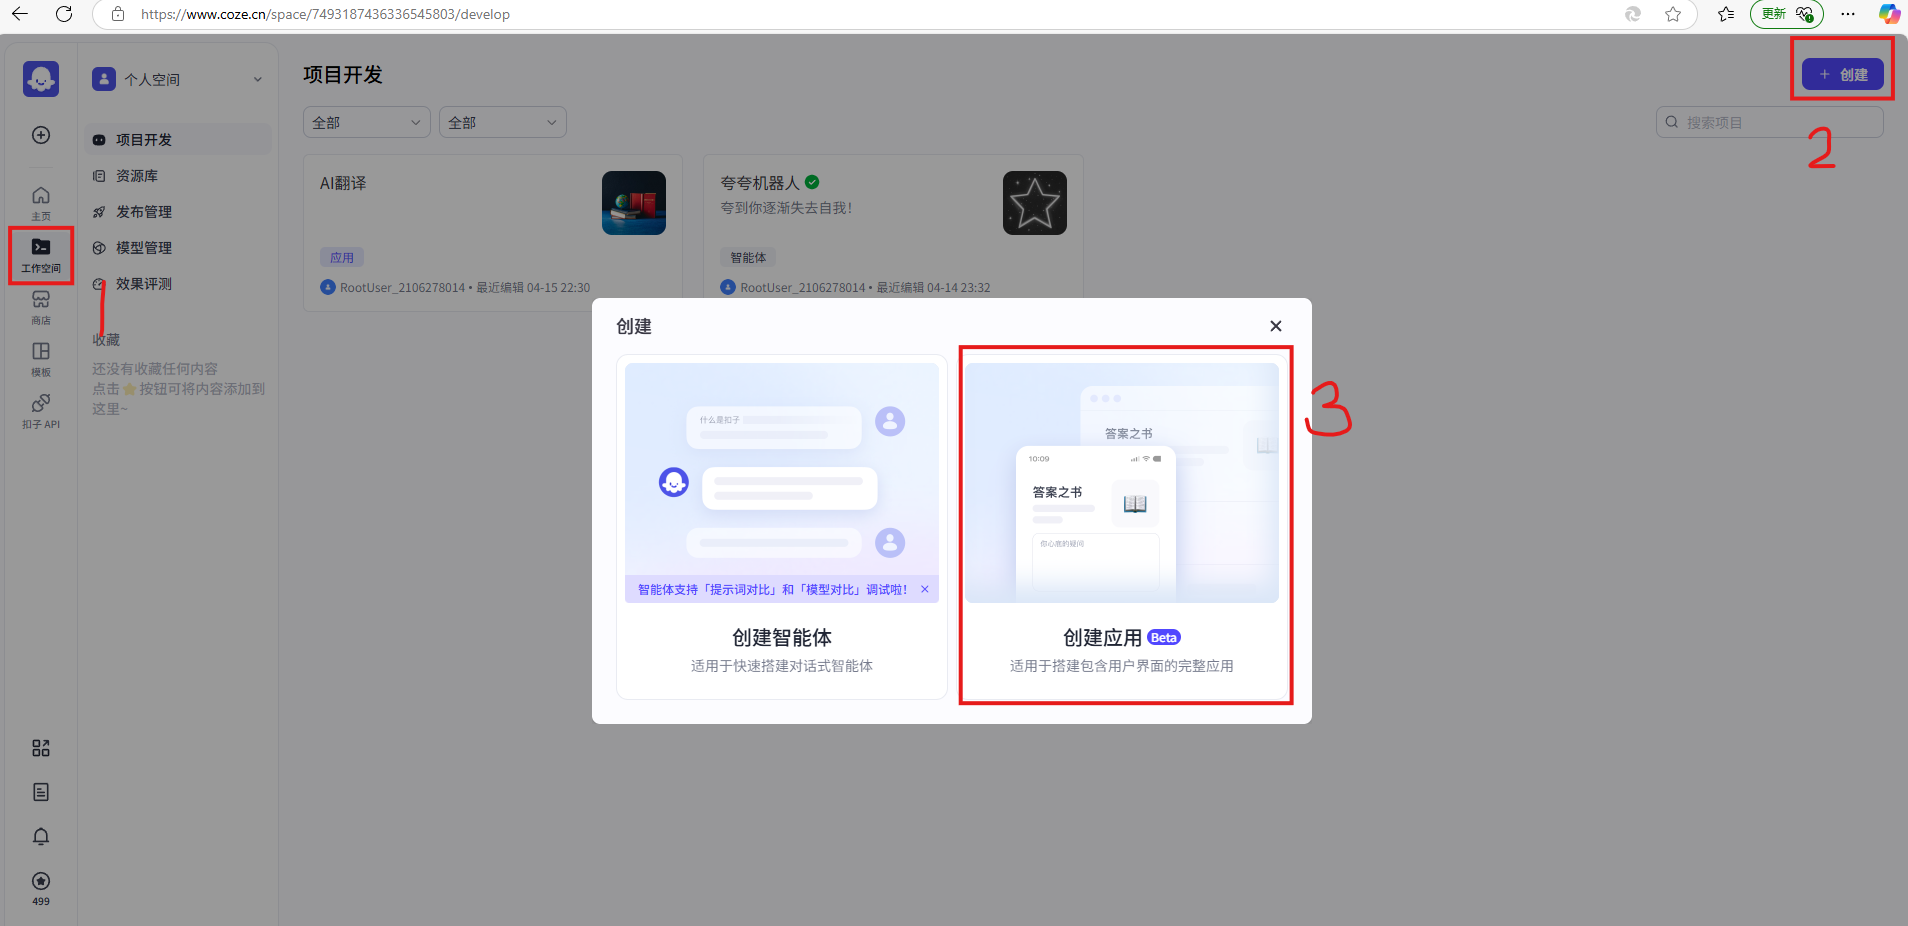Screen dimensions: 1908x926
Task: Open the first 全部 filter dropdown
Action: coord(367,122)
